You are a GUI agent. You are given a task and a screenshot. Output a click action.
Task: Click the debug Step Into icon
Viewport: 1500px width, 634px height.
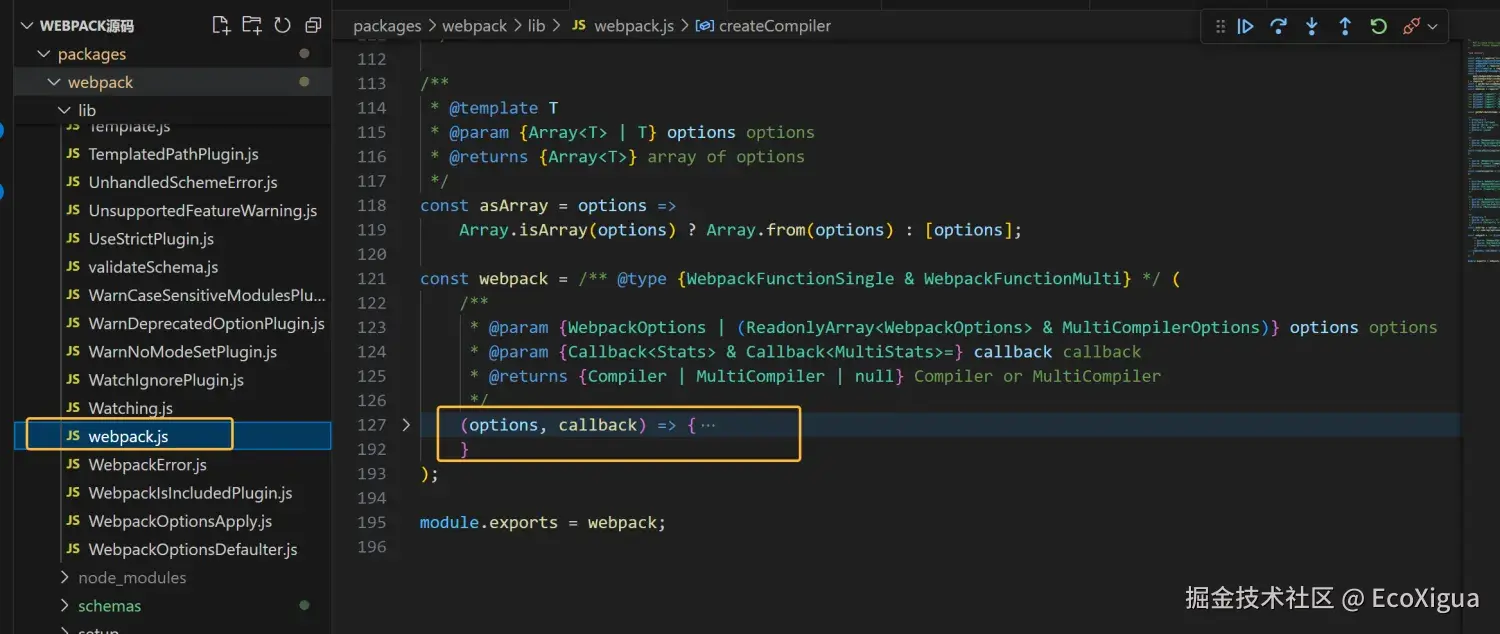pyautogui.click(x=1311, y=27)
